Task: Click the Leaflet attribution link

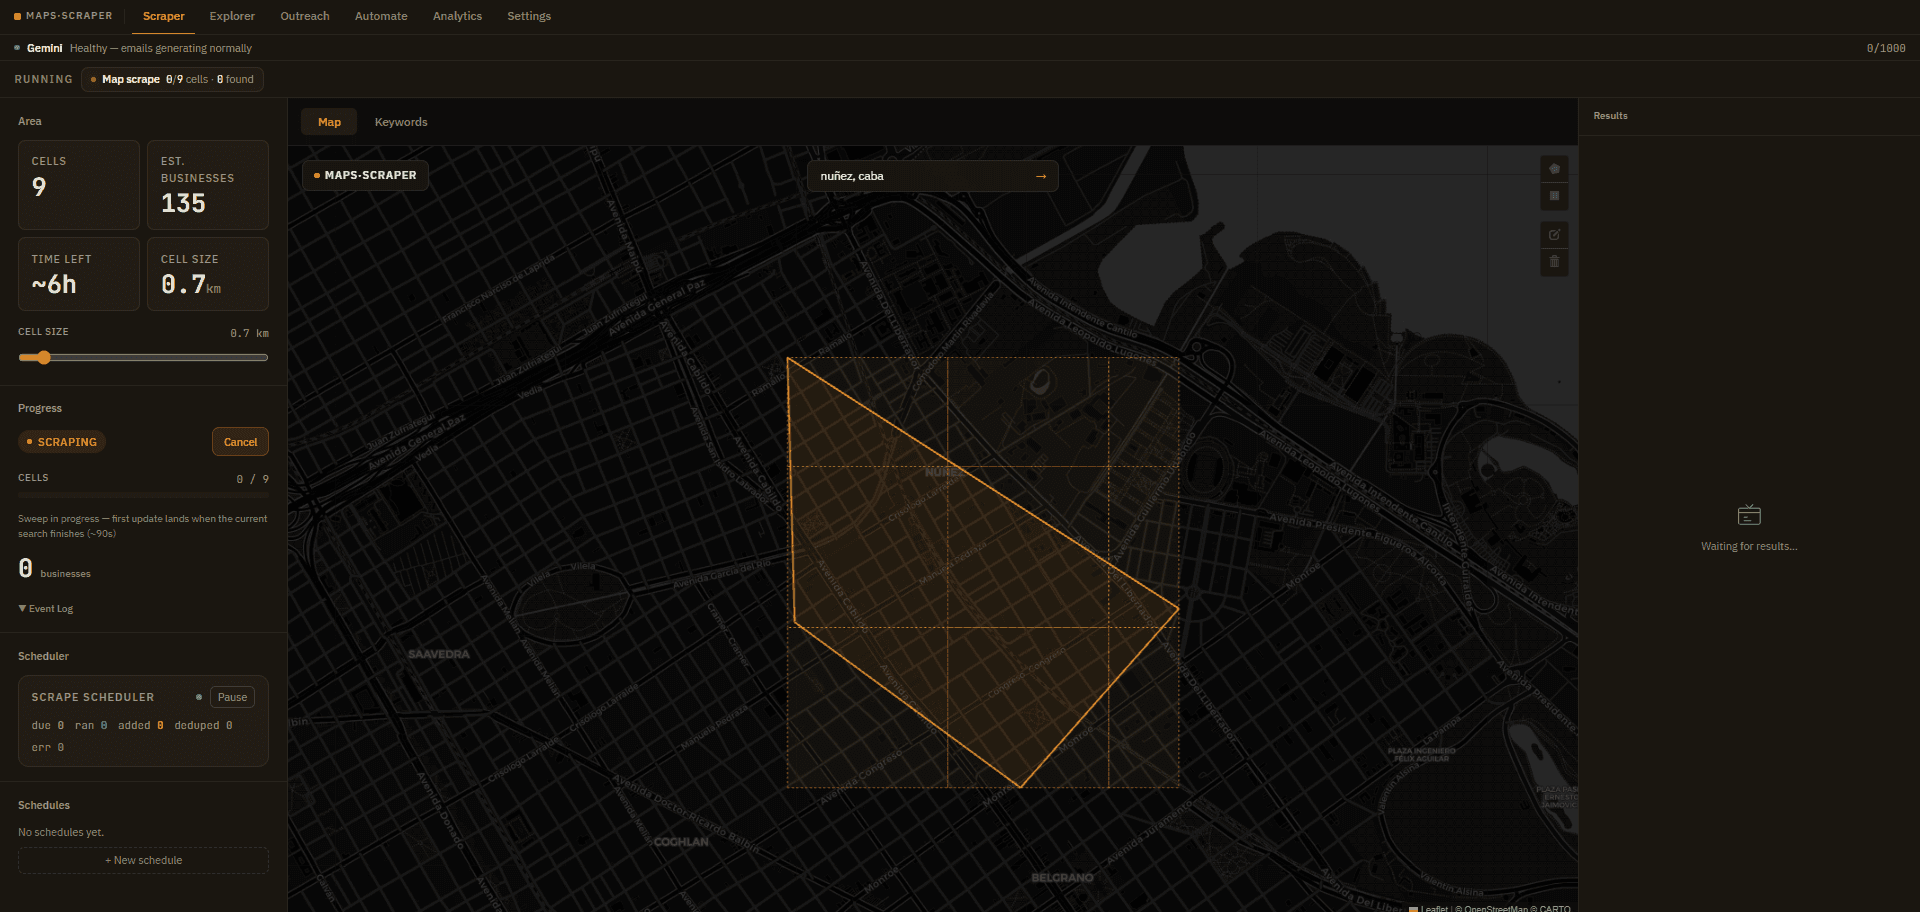Action: pyautogui.click(x=1434, y=908)
